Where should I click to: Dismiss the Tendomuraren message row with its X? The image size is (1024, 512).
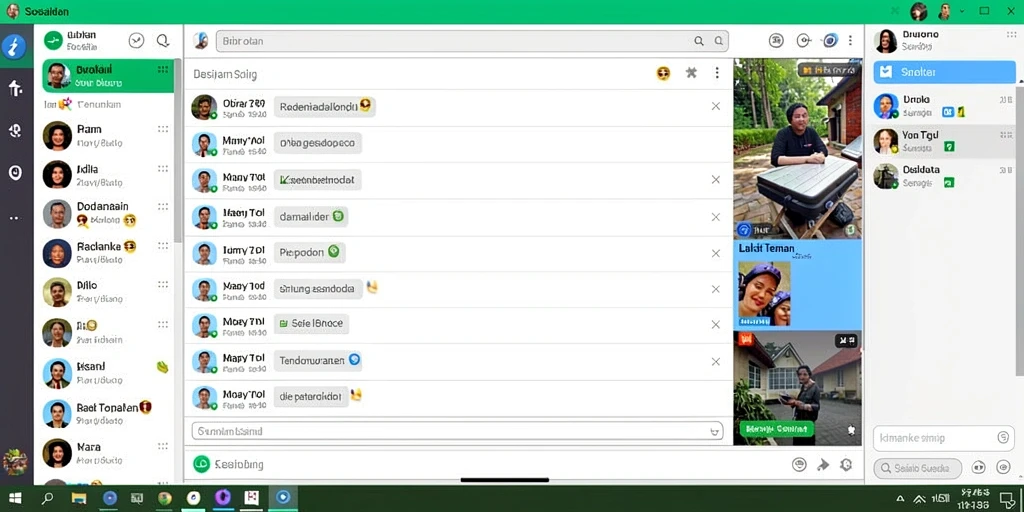716,361
